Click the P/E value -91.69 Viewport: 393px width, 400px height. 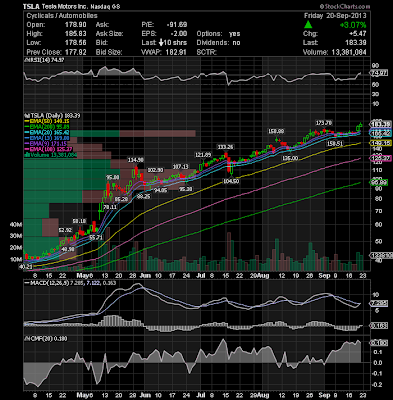point(177,25)
